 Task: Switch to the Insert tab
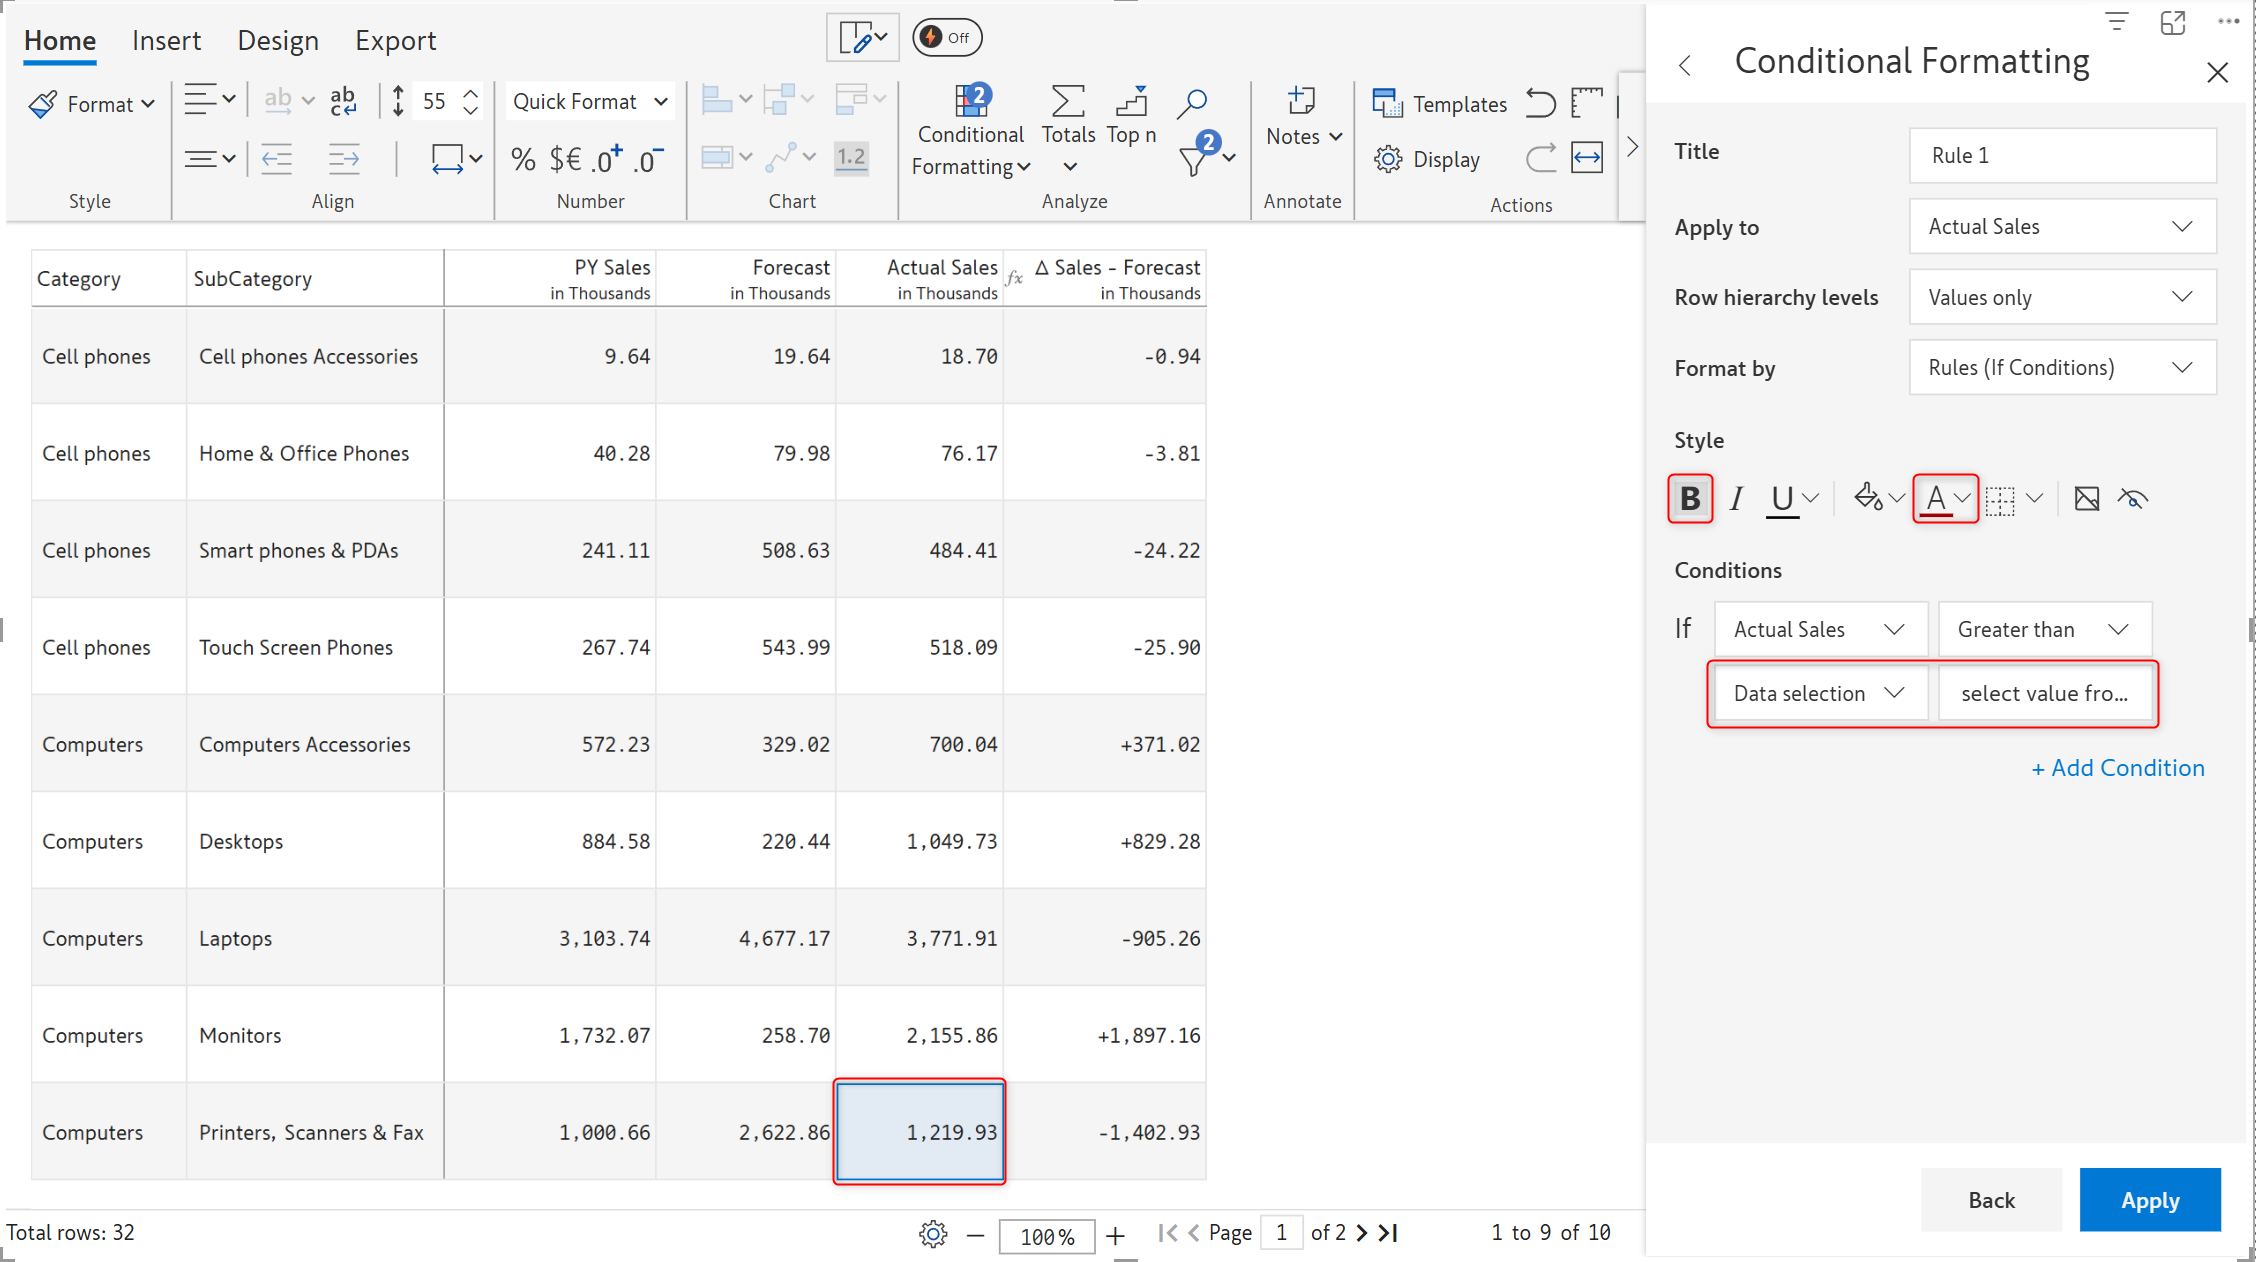tap(166, 41)
